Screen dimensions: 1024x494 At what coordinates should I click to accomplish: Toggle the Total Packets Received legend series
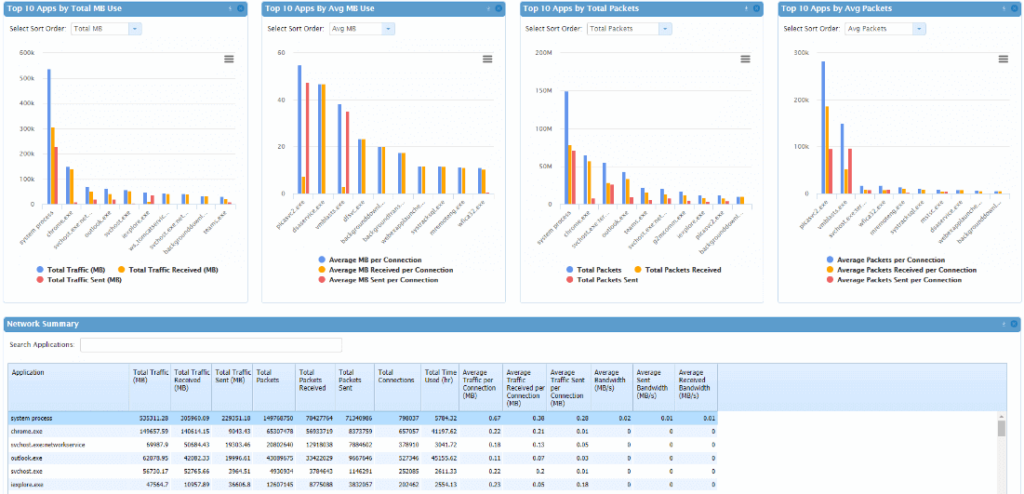coord(677,269)
